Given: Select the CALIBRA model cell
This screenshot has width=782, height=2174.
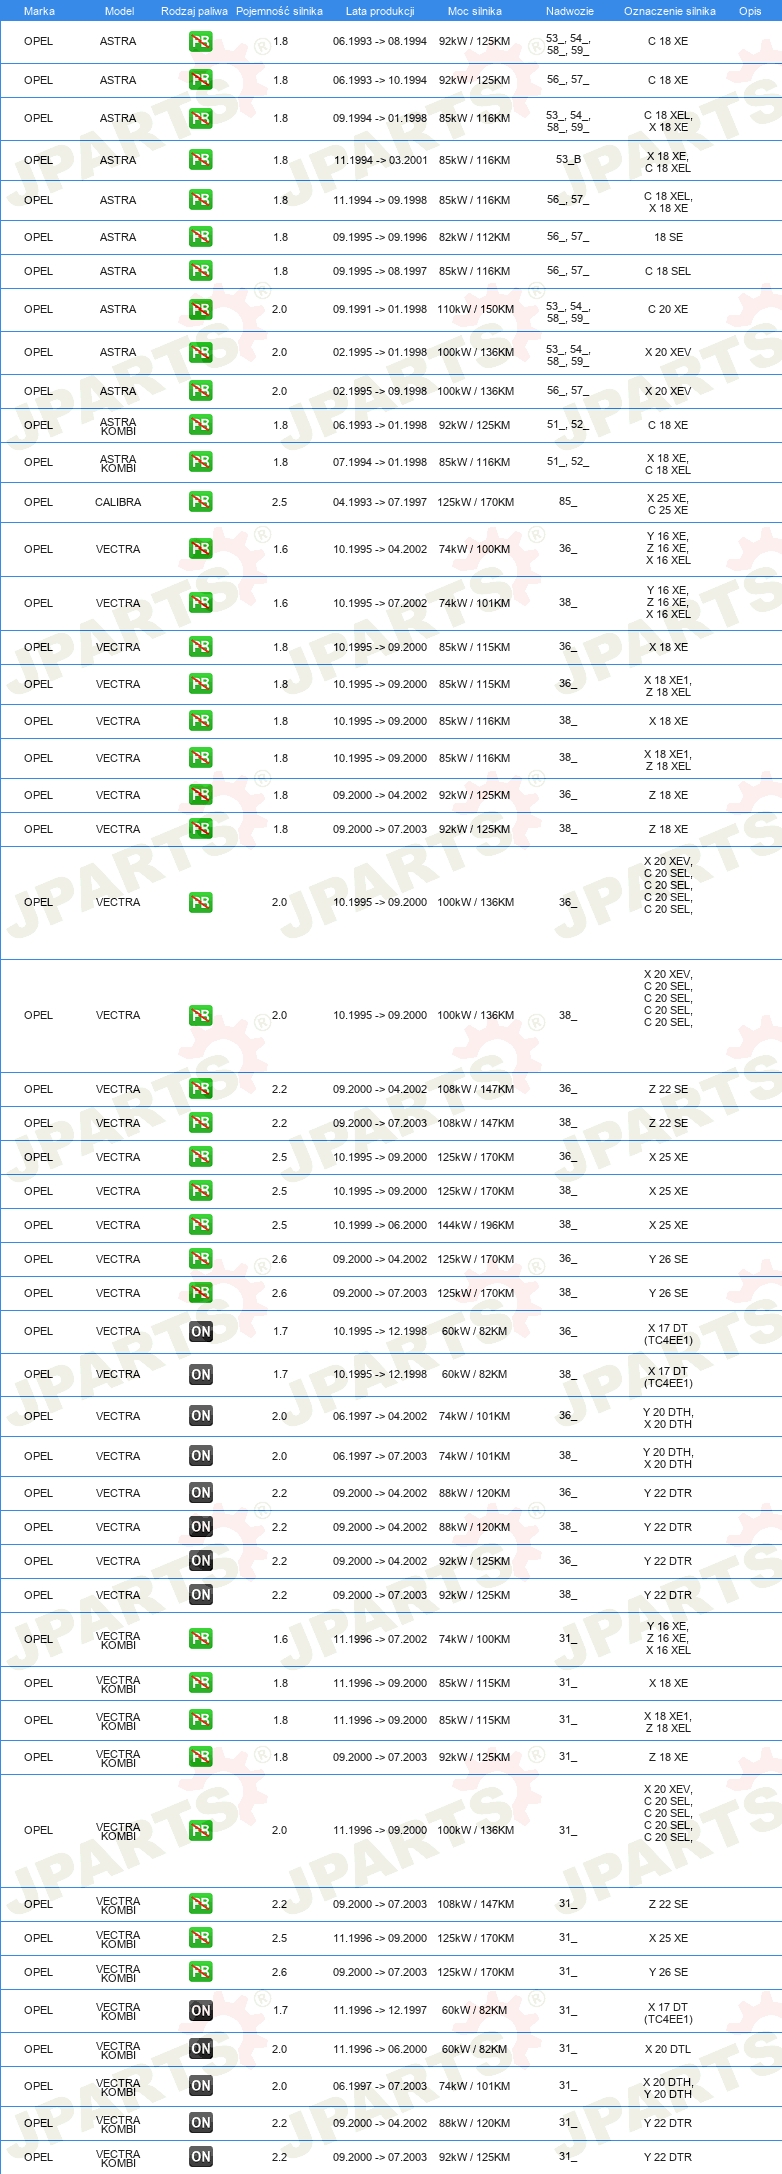Looking at the screenshot, I should tap(118, 502).
